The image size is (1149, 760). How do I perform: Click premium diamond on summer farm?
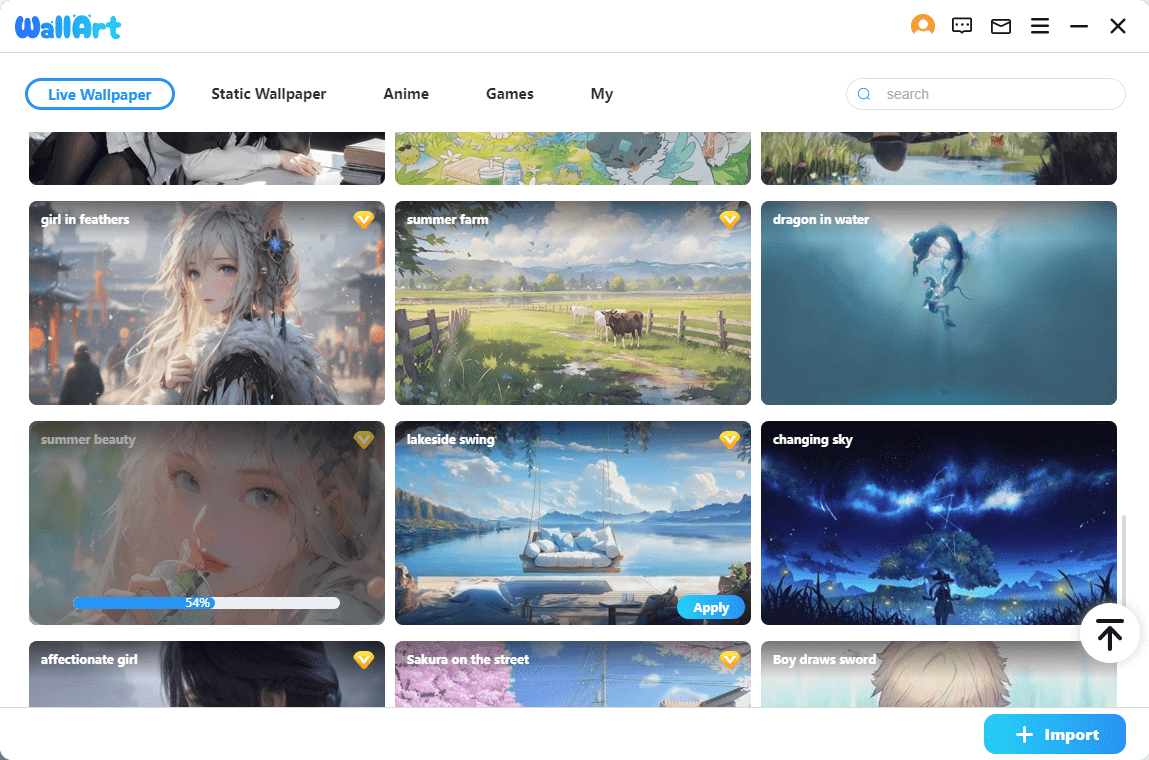[x=729, y=219]
